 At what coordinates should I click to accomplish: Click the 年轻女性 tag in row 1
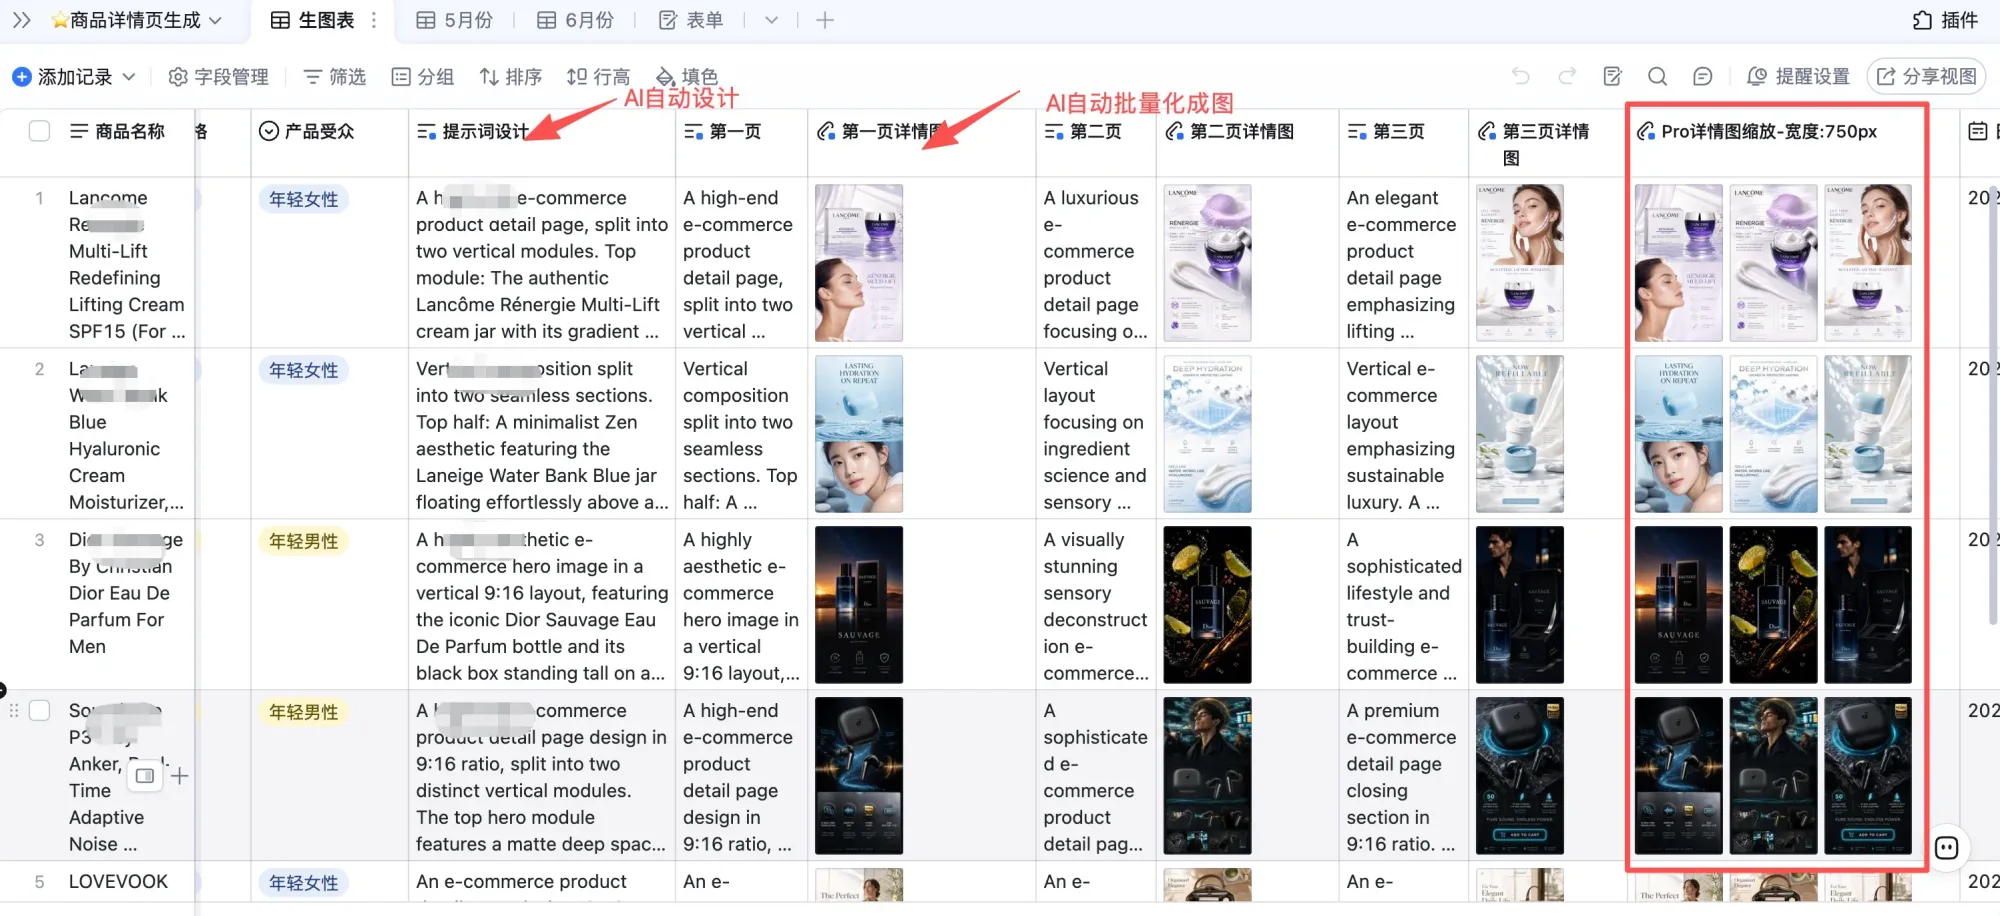[304, 199]
